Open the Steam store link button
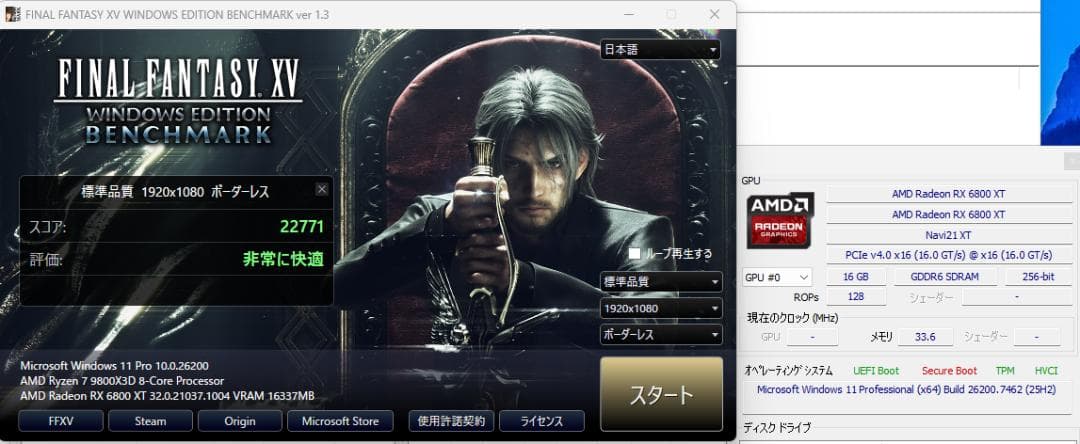This screenshot has width=1080, height=444. tap(151, 421)
